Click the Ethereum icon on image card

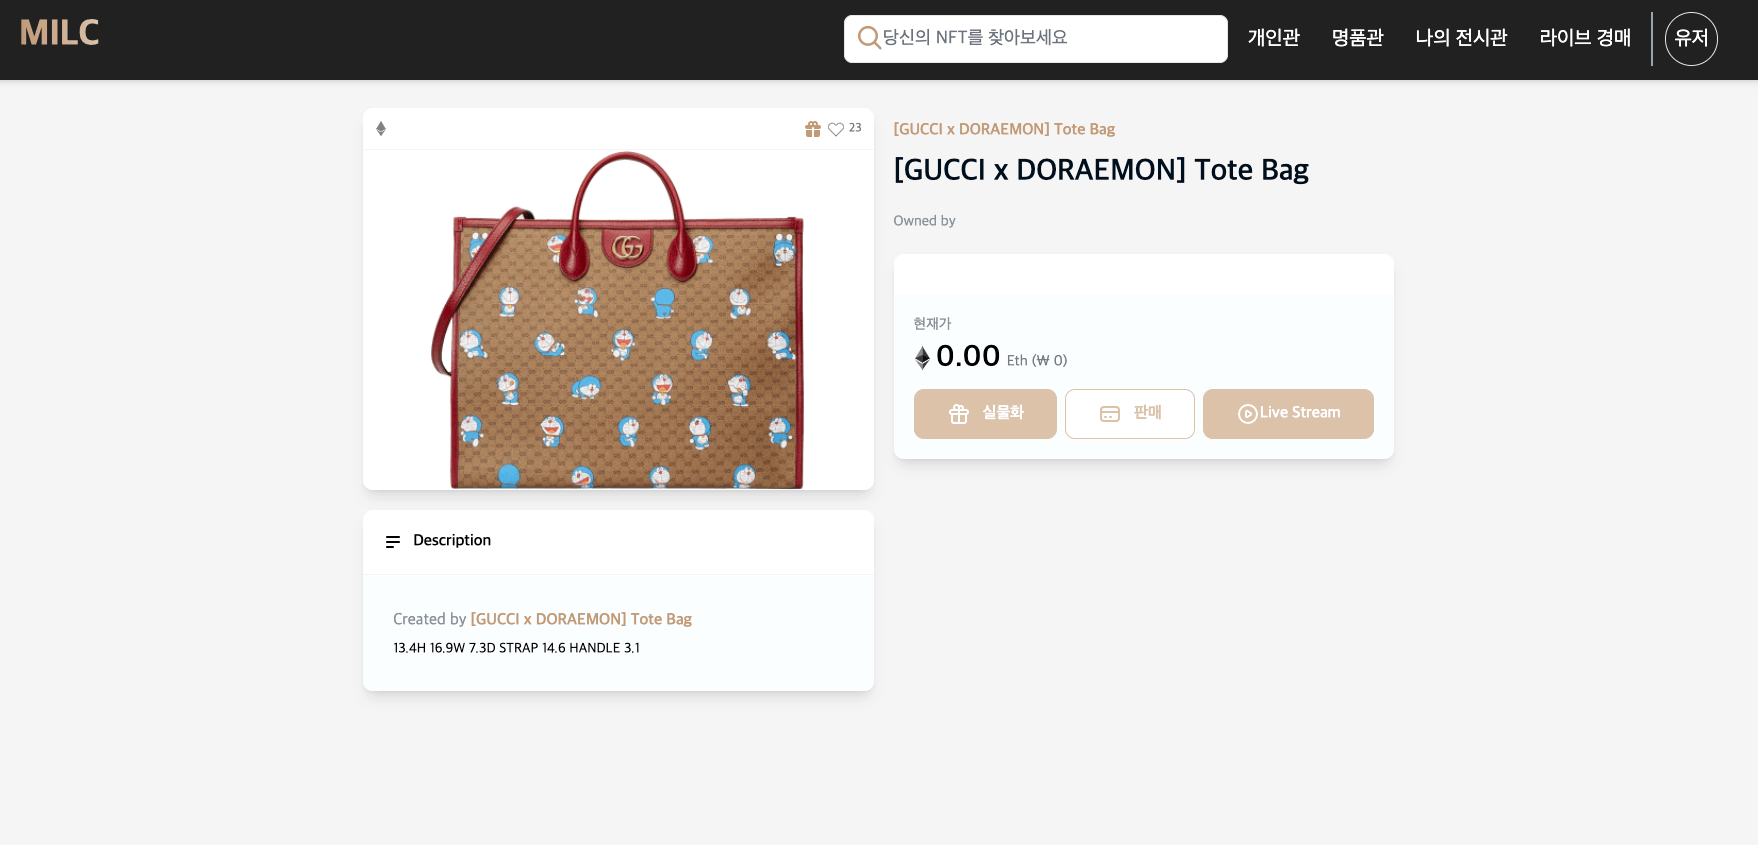(x=381, y=129)
